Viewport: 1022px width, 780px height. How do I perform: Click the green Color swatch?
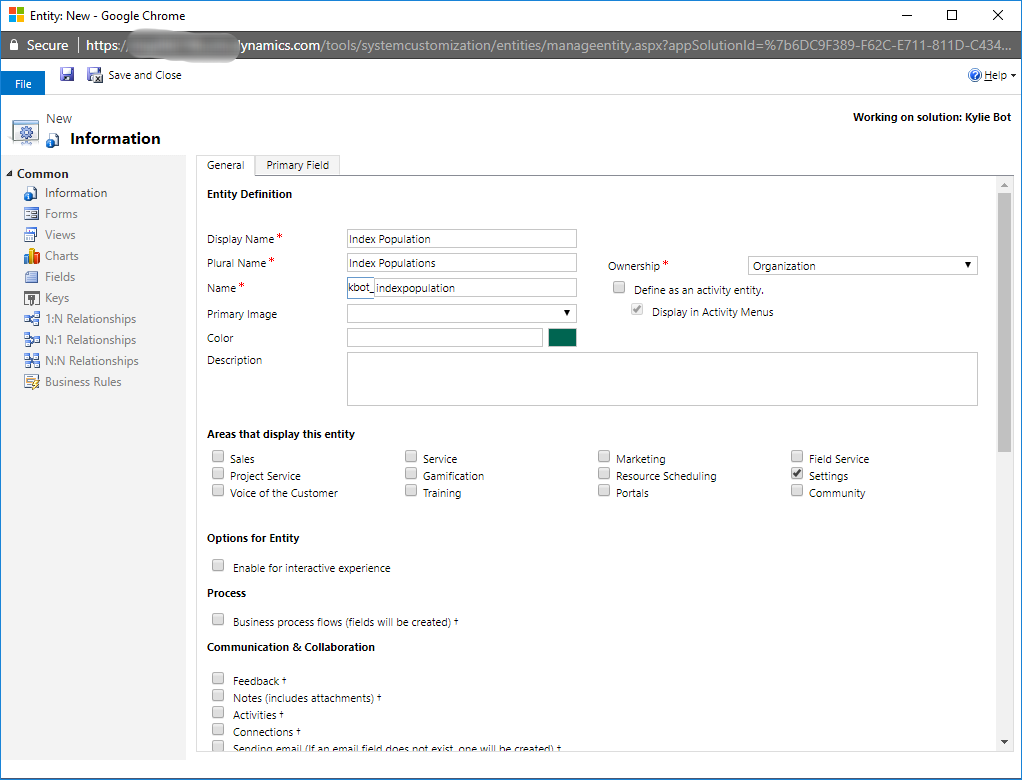click(x=562, y=338)
